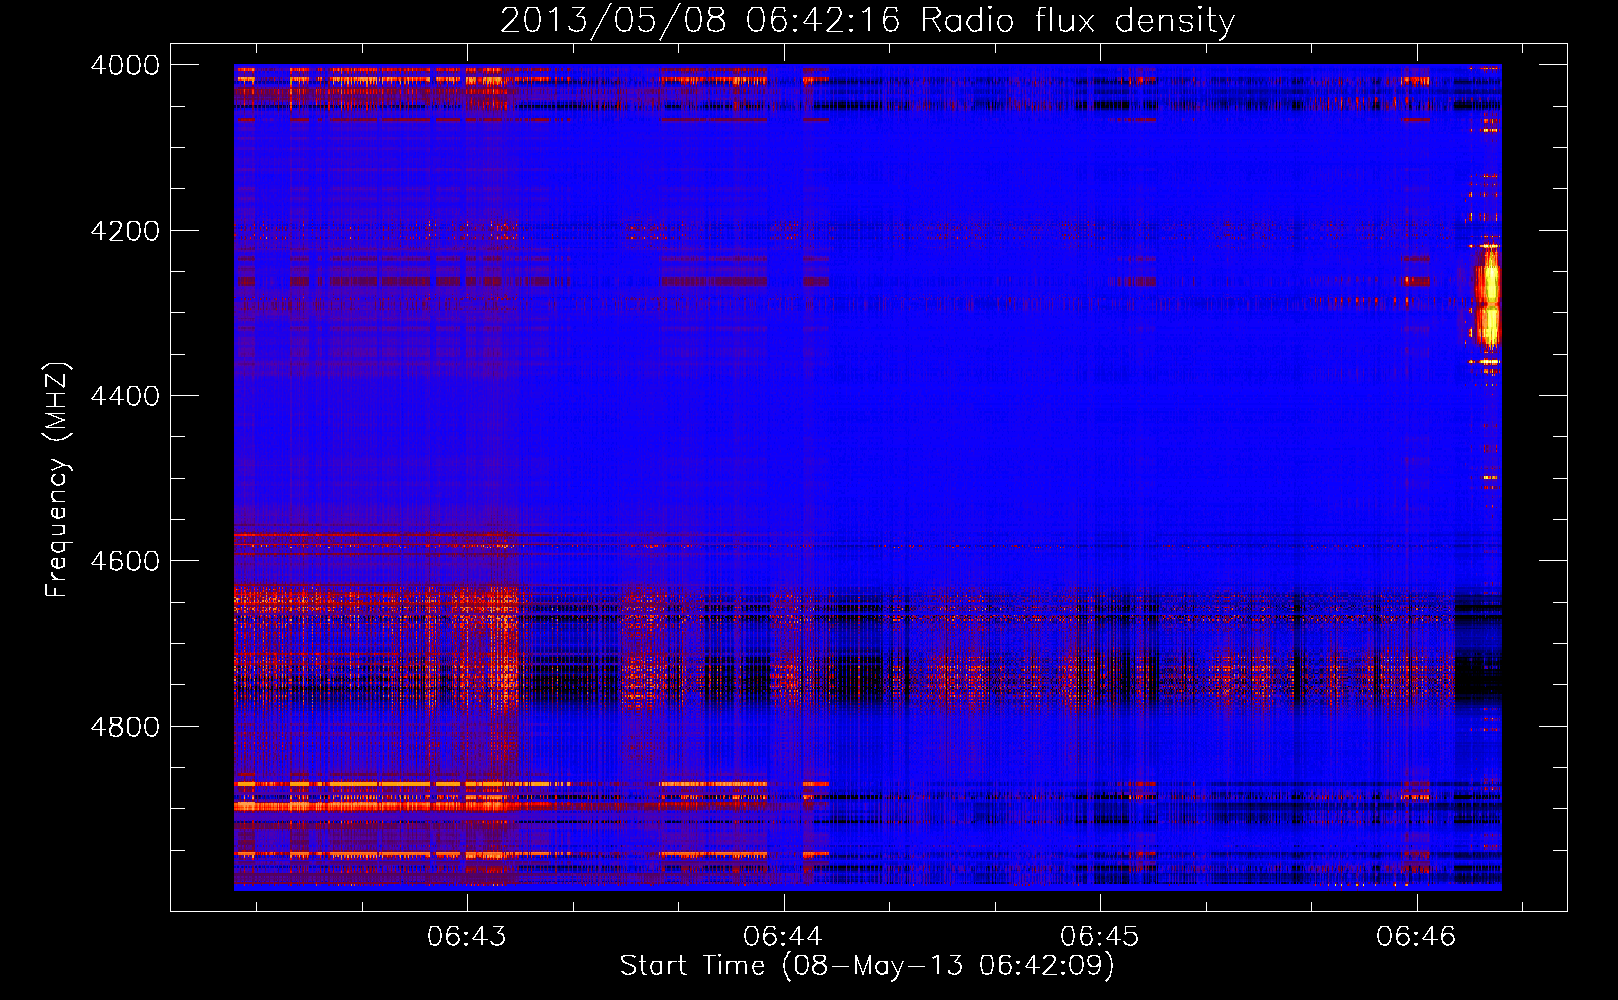The width and height of the screenshot is (1618, 1000).
Task: Click the 'Start Time (08-May-13 06:42:09)' axis title
Action: click(867, 966)
